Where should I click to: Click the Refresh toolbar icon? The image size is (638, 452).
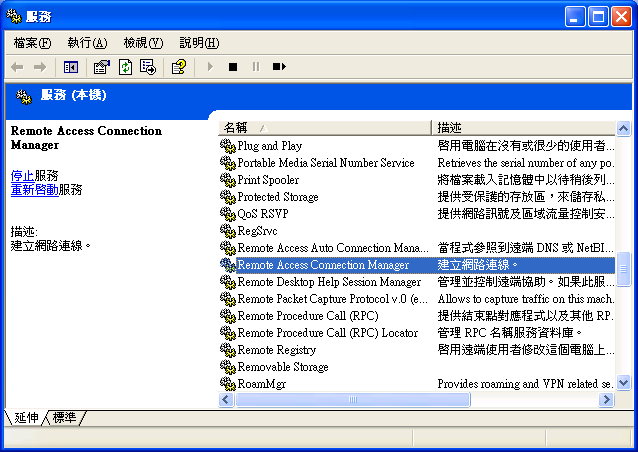[x=125, y=67]
